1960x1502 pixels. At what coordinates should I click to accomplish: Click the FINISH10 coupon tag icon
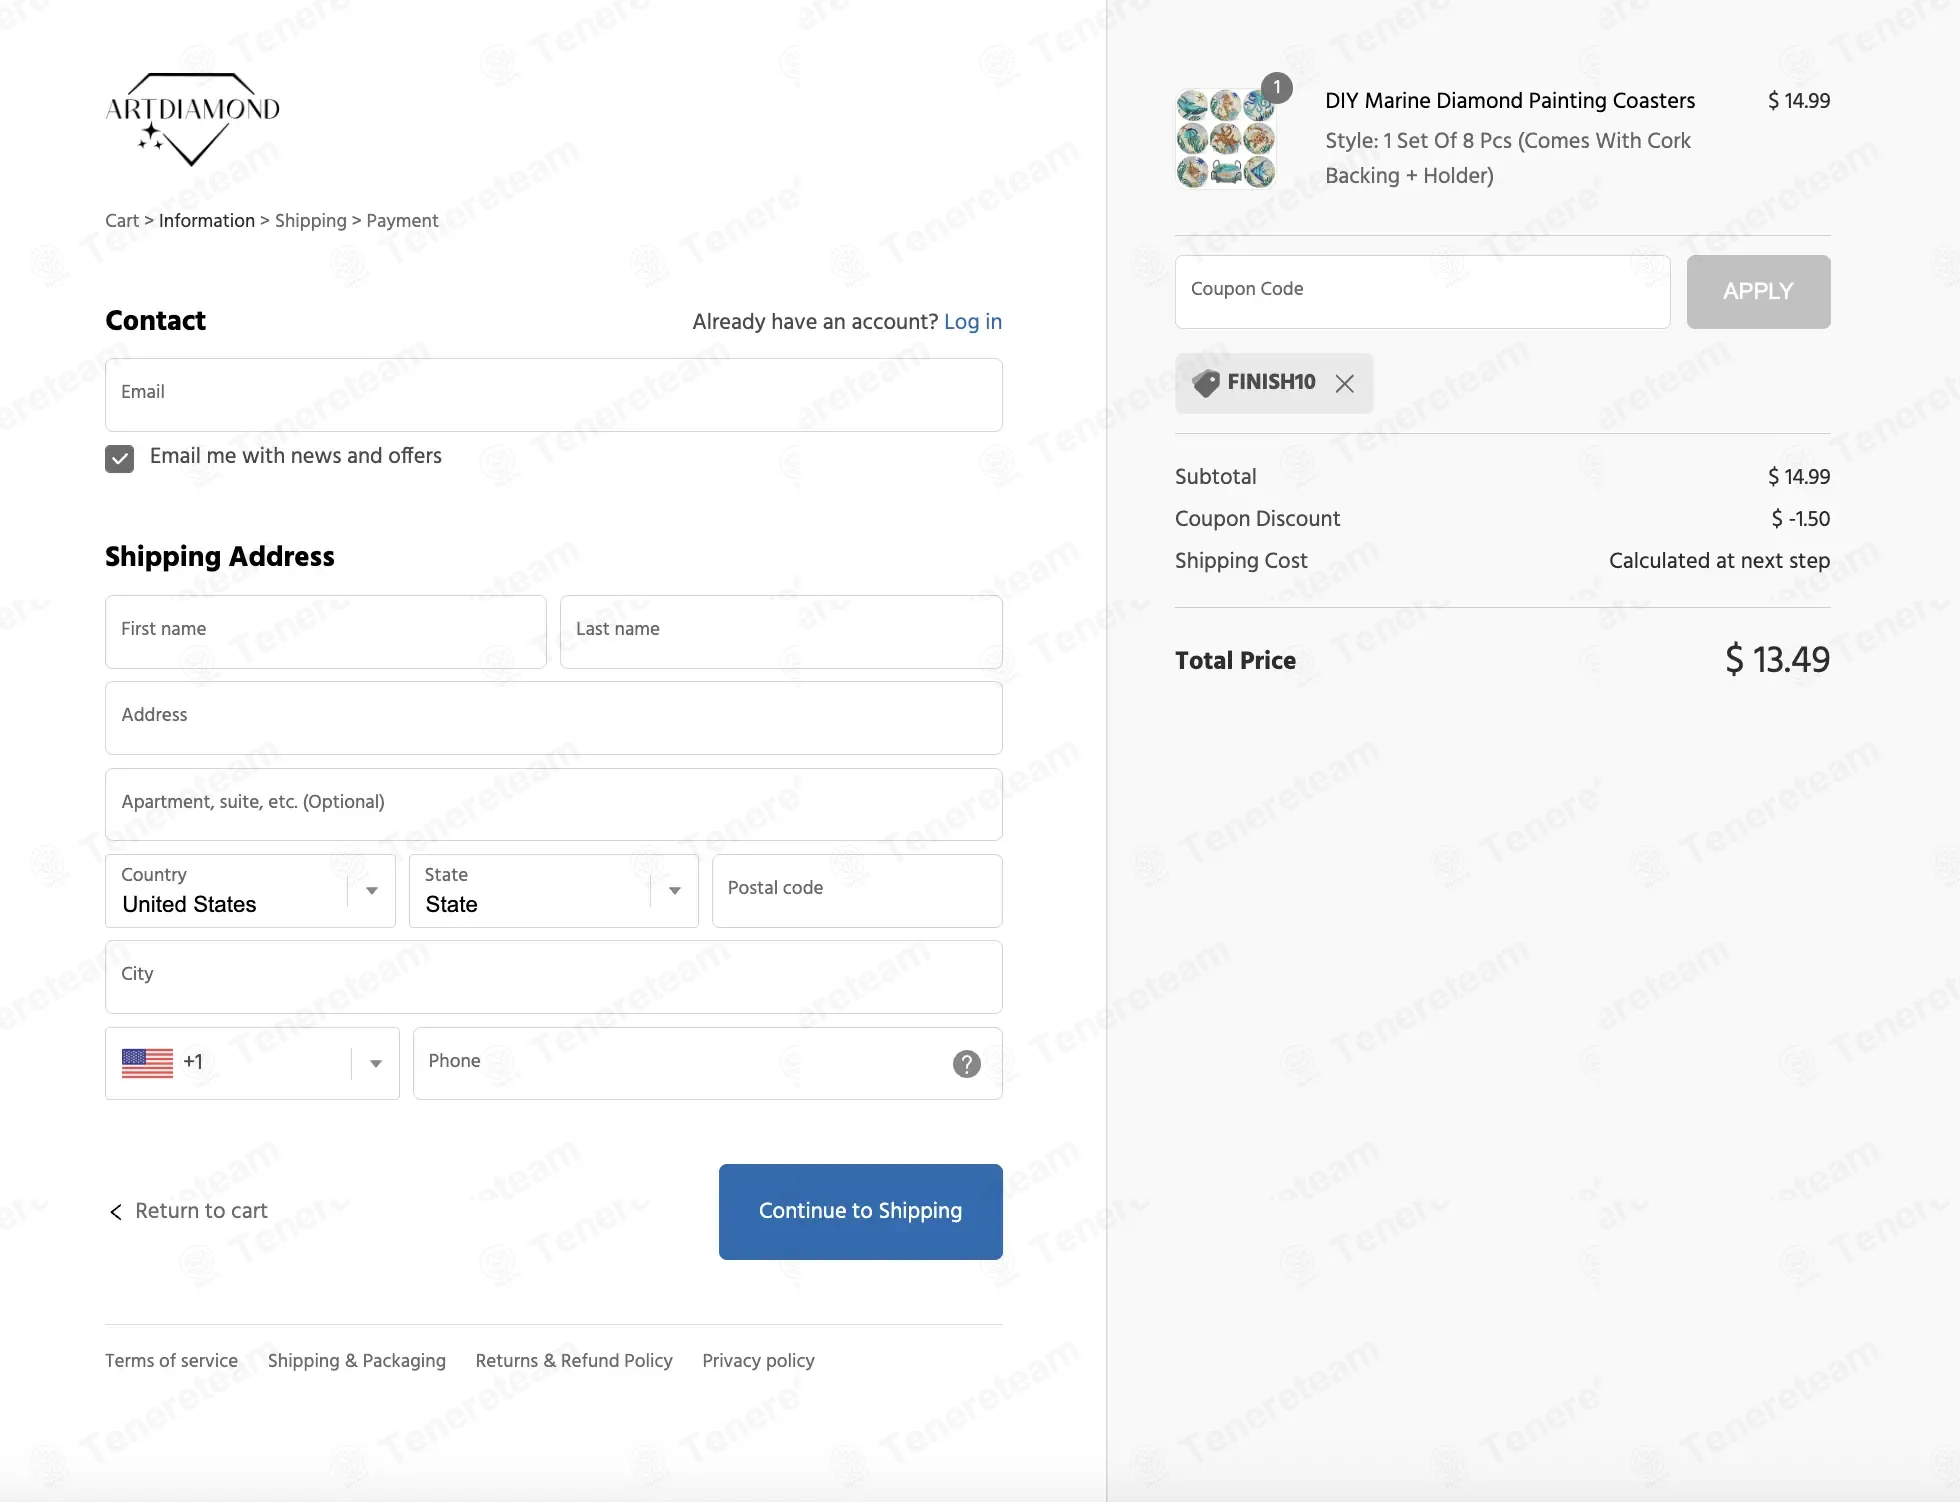point(1206,383)
